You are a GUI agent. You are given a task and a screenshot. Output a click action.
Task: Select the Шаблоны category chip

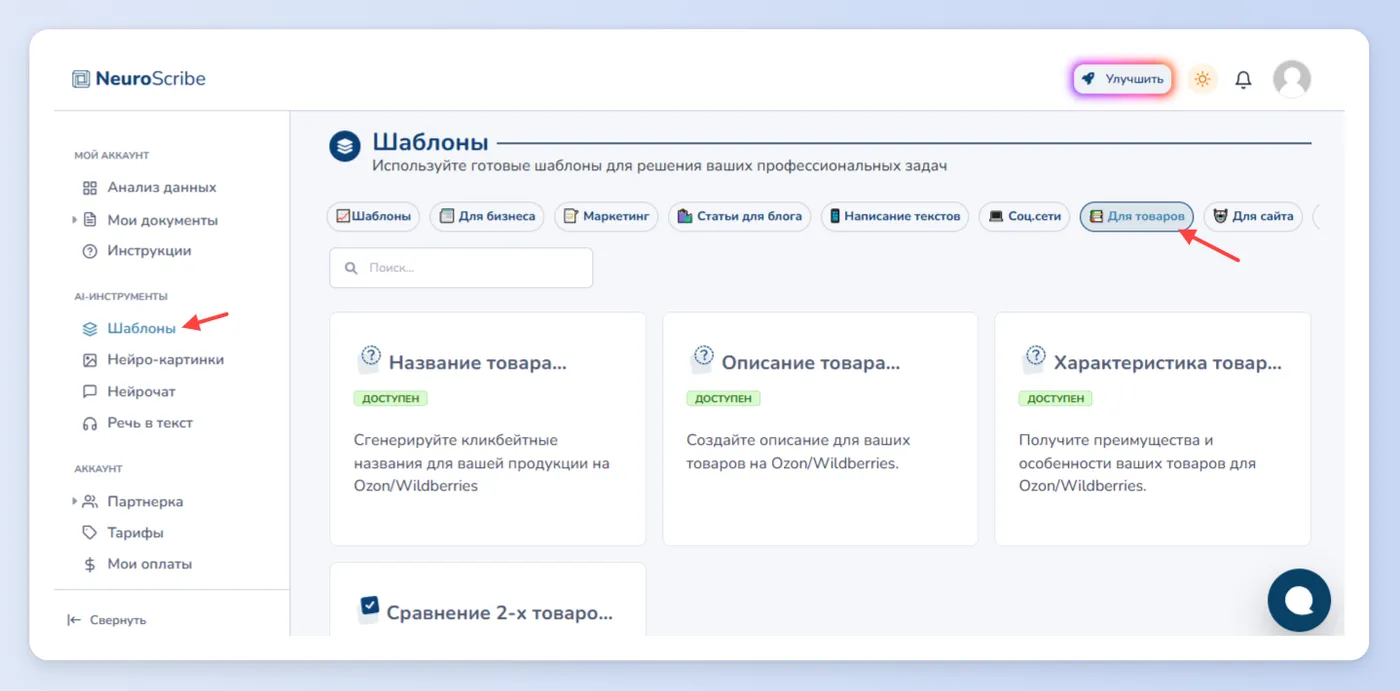(373, 216)
